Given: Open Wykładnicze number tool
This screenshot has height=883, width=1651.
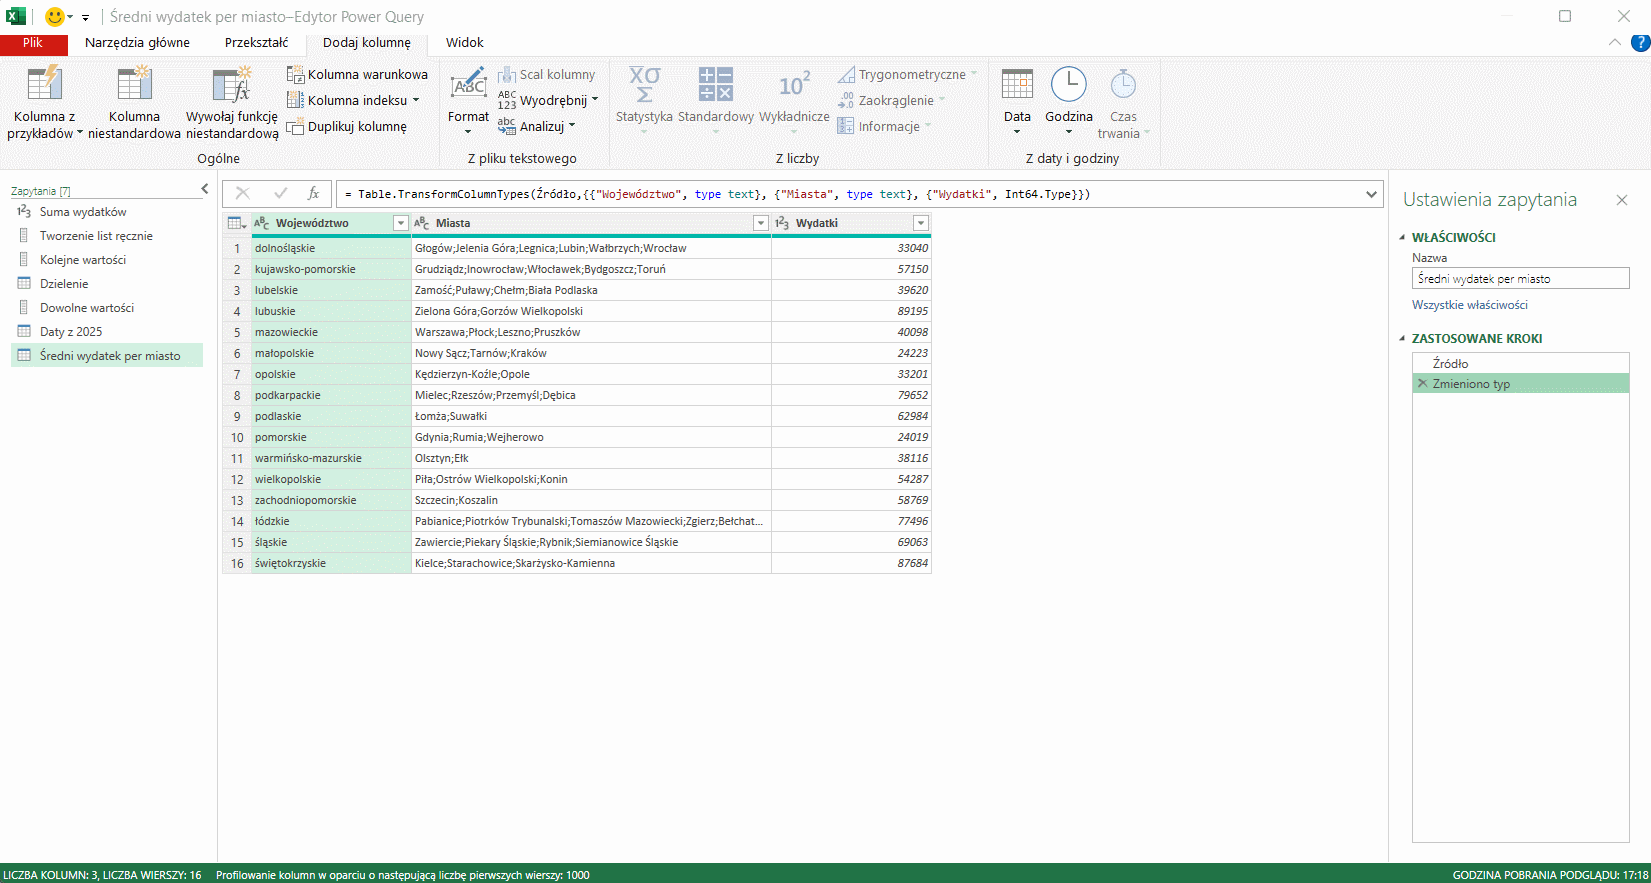Looking at the screenshot, I should 794,100.
